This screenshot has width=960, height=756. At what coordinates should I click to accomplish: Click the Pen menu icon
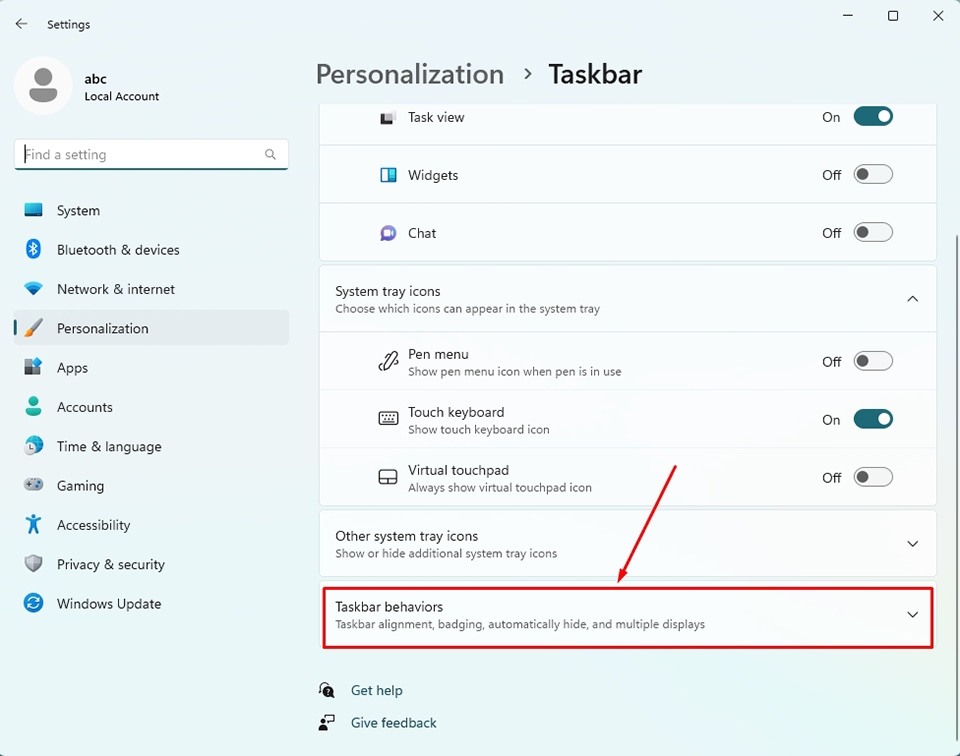(x=388, y=362)
